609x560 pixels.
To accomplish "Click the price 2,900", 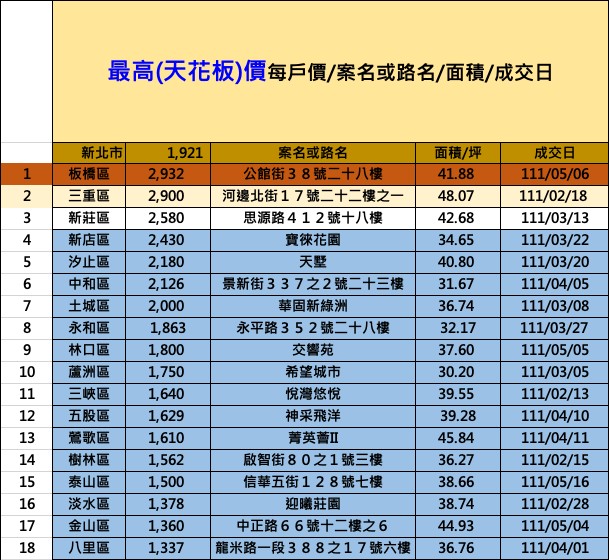I will pos(168,196).
